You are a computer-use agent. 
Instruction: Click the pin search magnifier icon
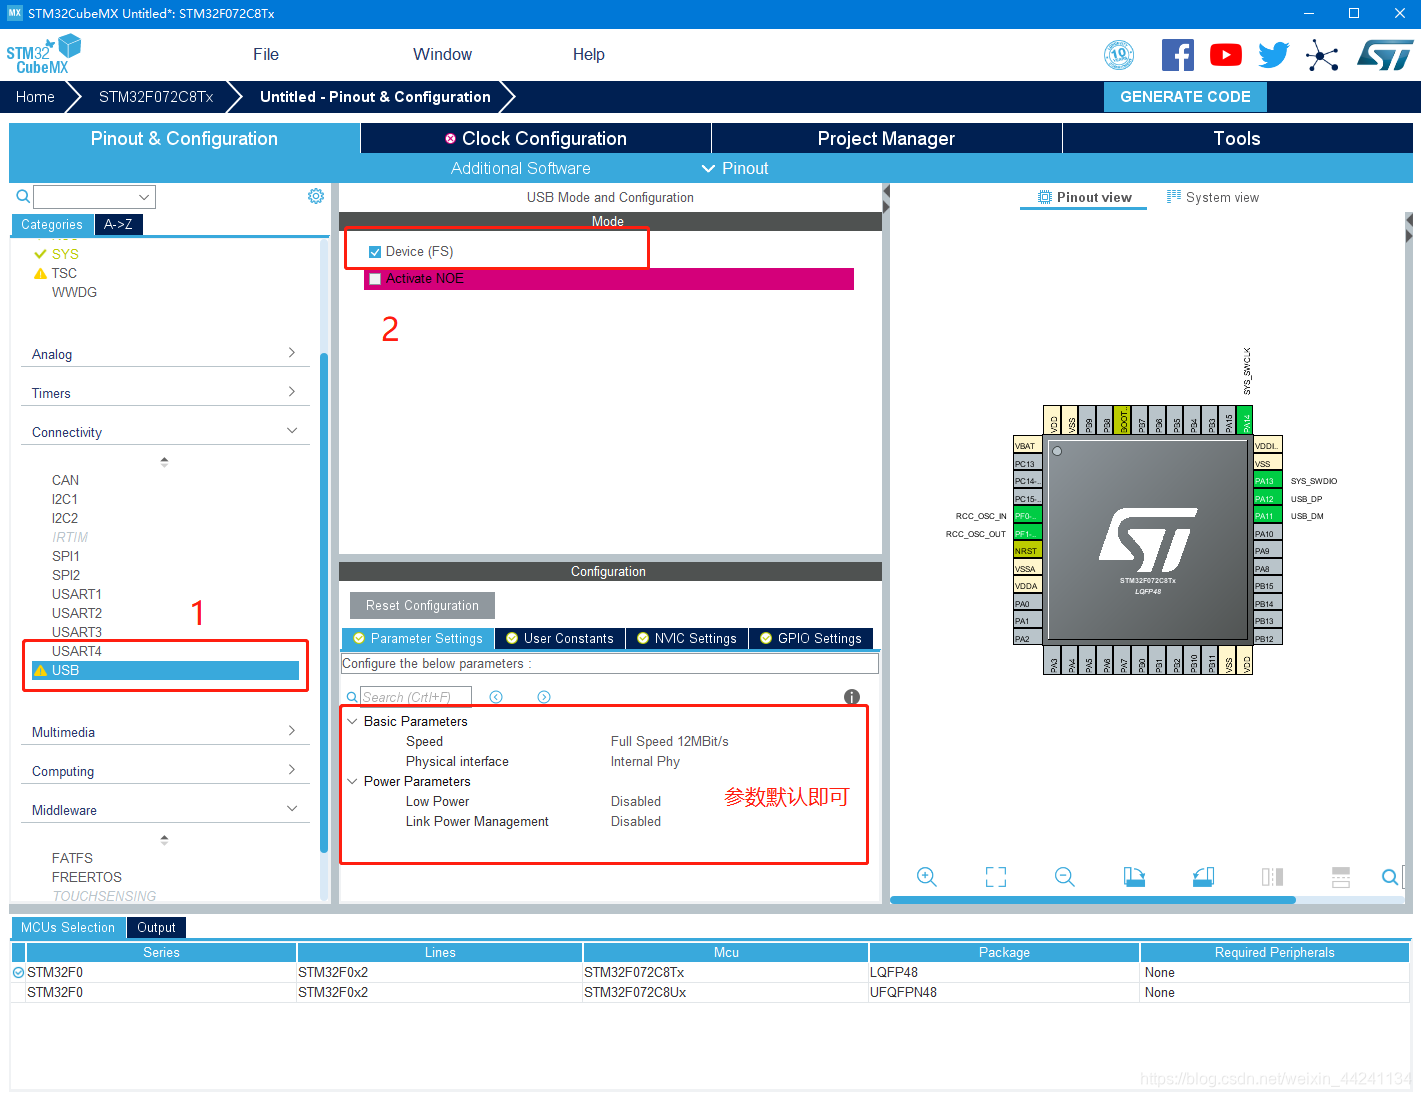click(x=1390, y=877)
